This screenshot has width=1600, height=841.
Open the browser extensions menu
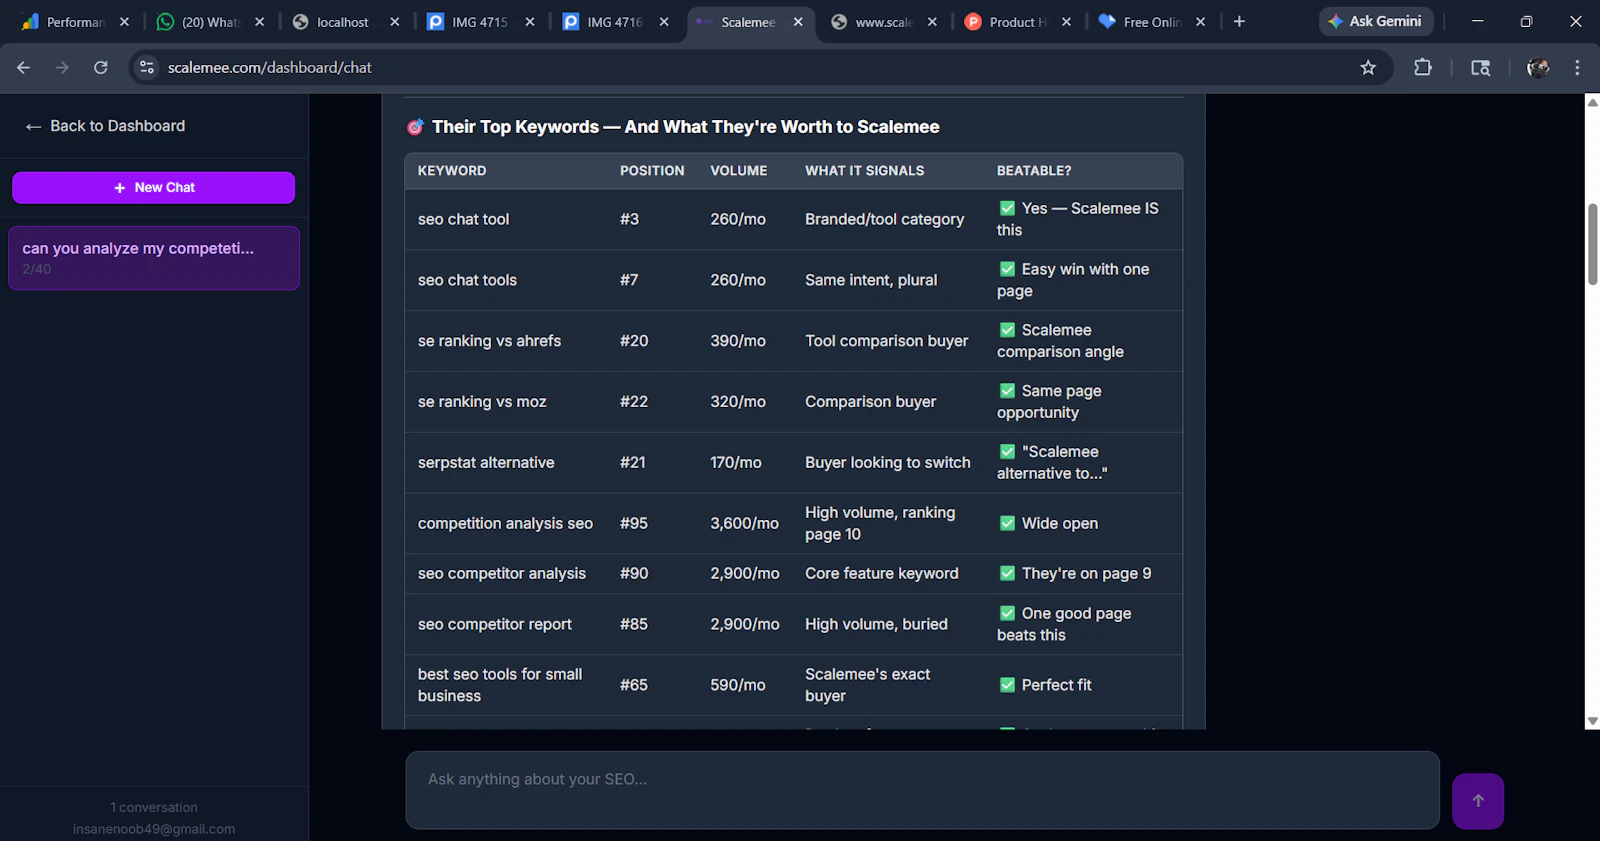click(x=1423, y=67)
